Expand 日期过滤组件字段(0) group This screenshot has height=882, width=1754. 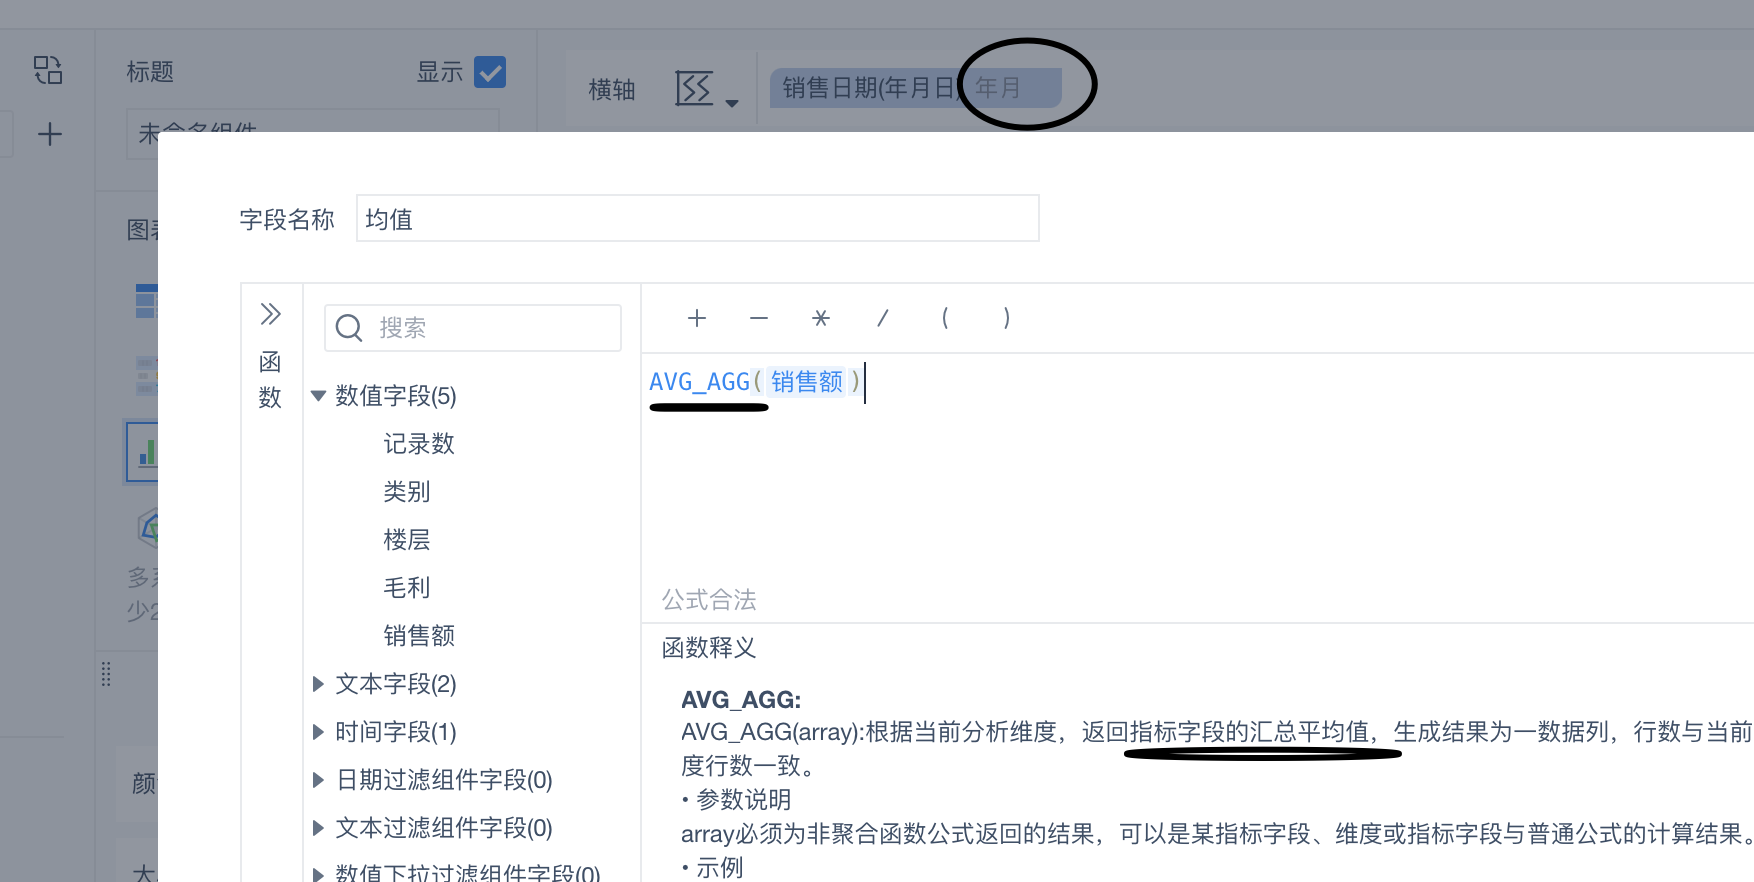click(318, 780)
